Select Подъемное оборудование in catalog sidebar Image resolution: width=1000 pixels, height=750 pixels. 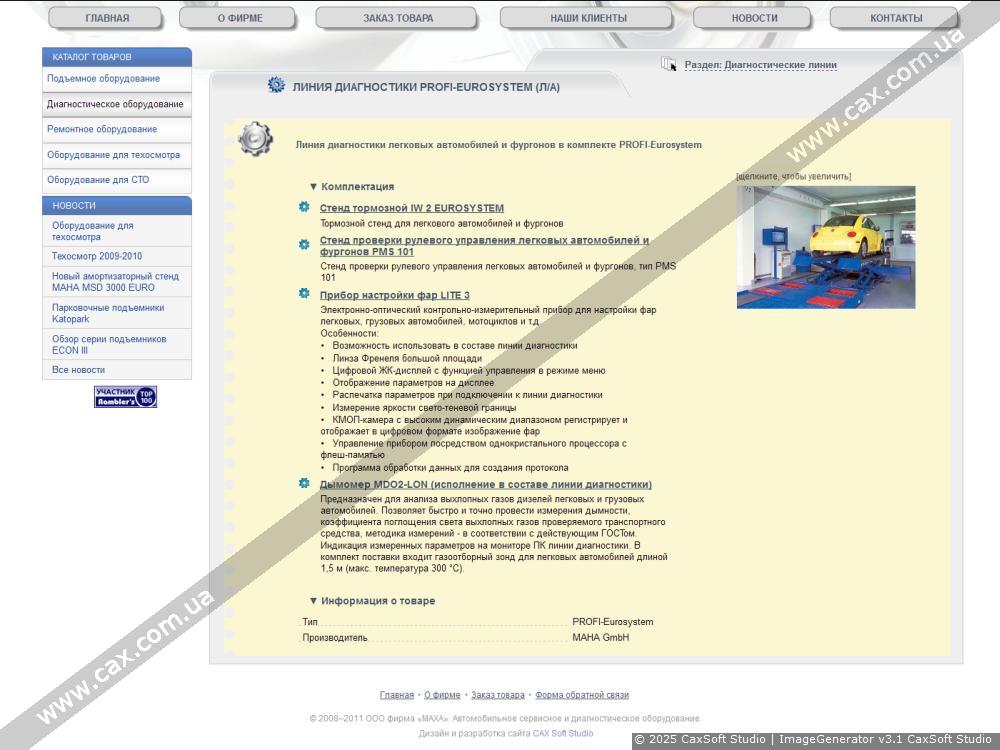coord(103,79)
